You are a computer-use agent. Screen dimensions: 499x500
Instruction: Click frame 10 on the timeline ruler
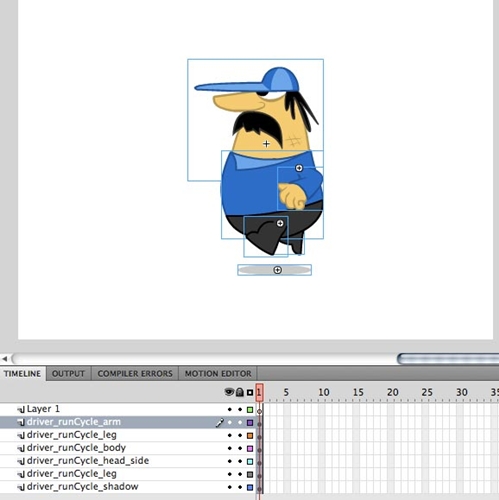[x=324, y=392]
